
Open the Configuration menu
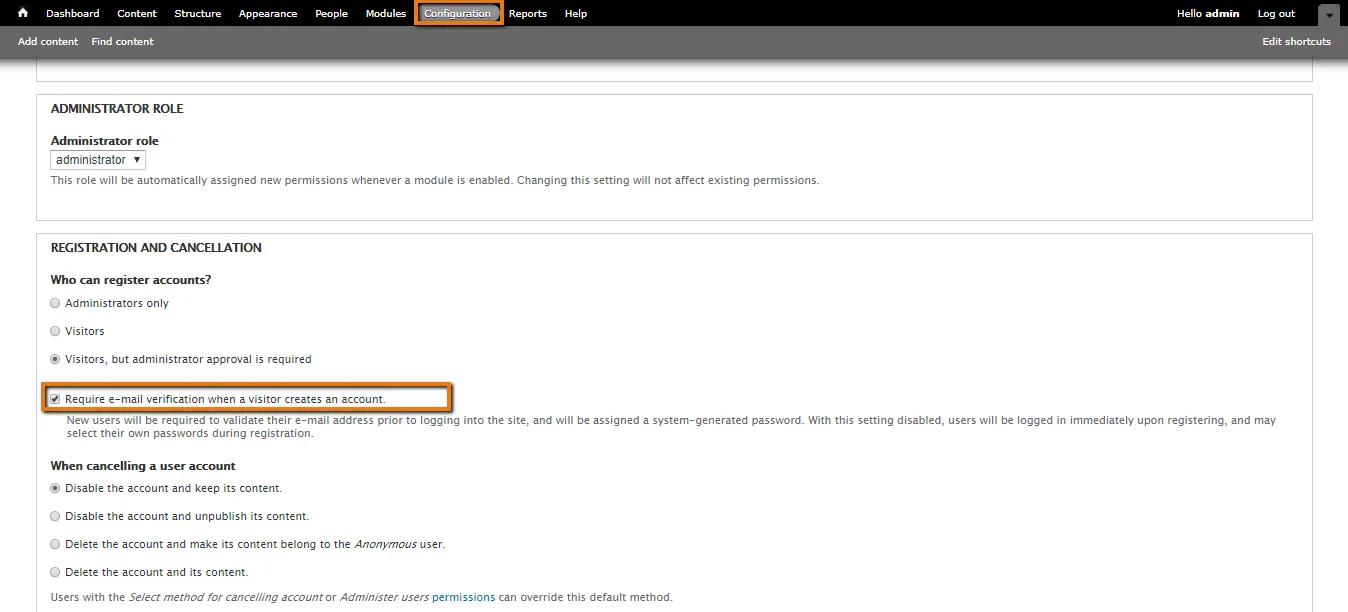(457, 14)
